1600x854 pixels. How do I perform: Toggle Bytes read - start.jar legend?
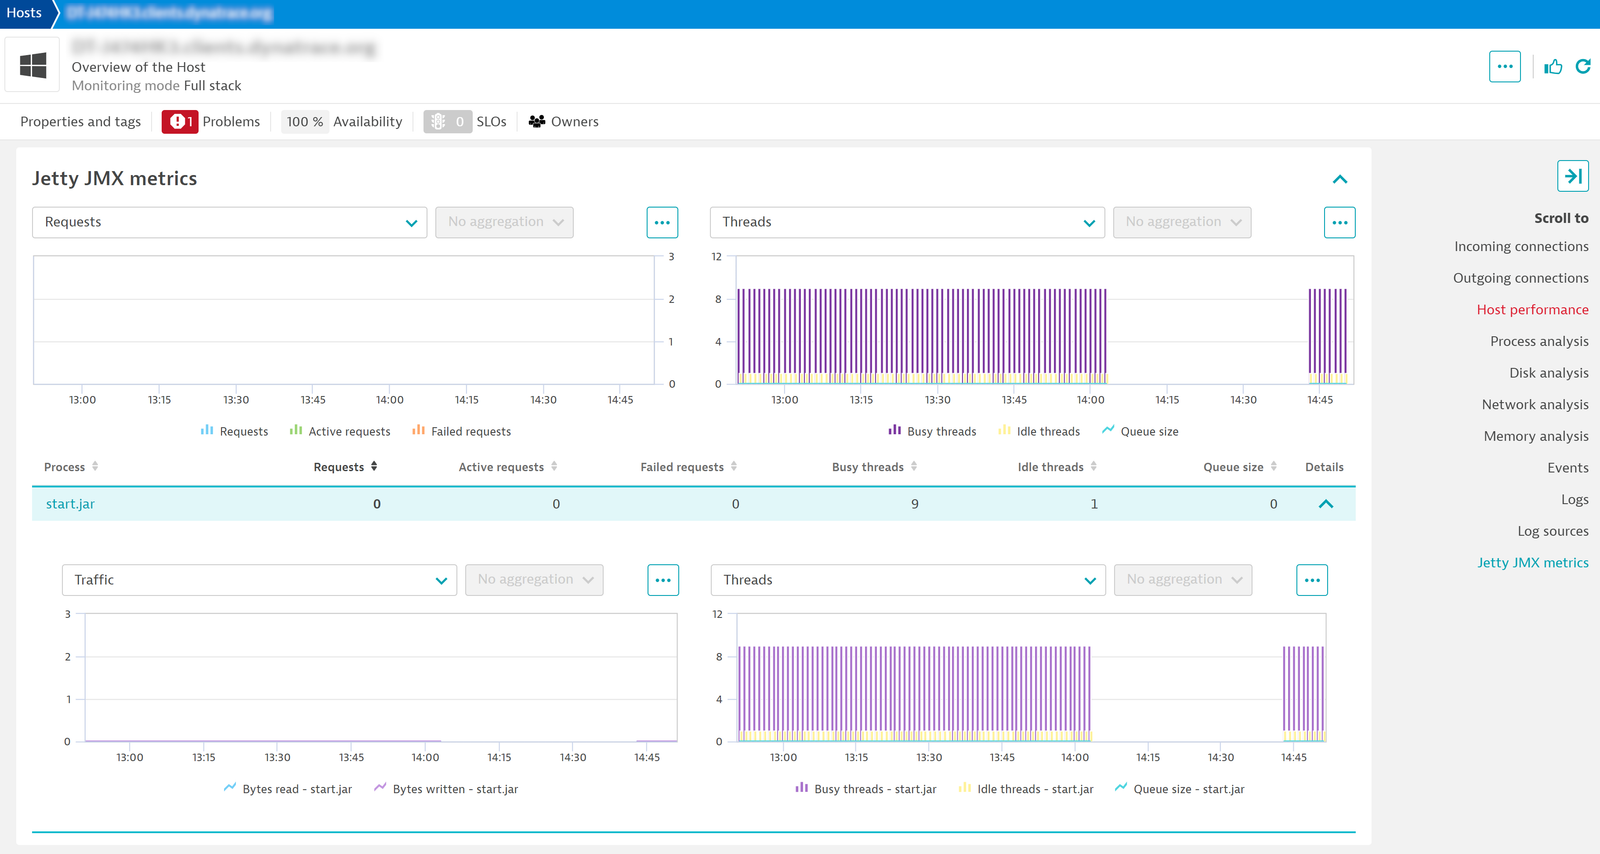click(x=288, y=789)
